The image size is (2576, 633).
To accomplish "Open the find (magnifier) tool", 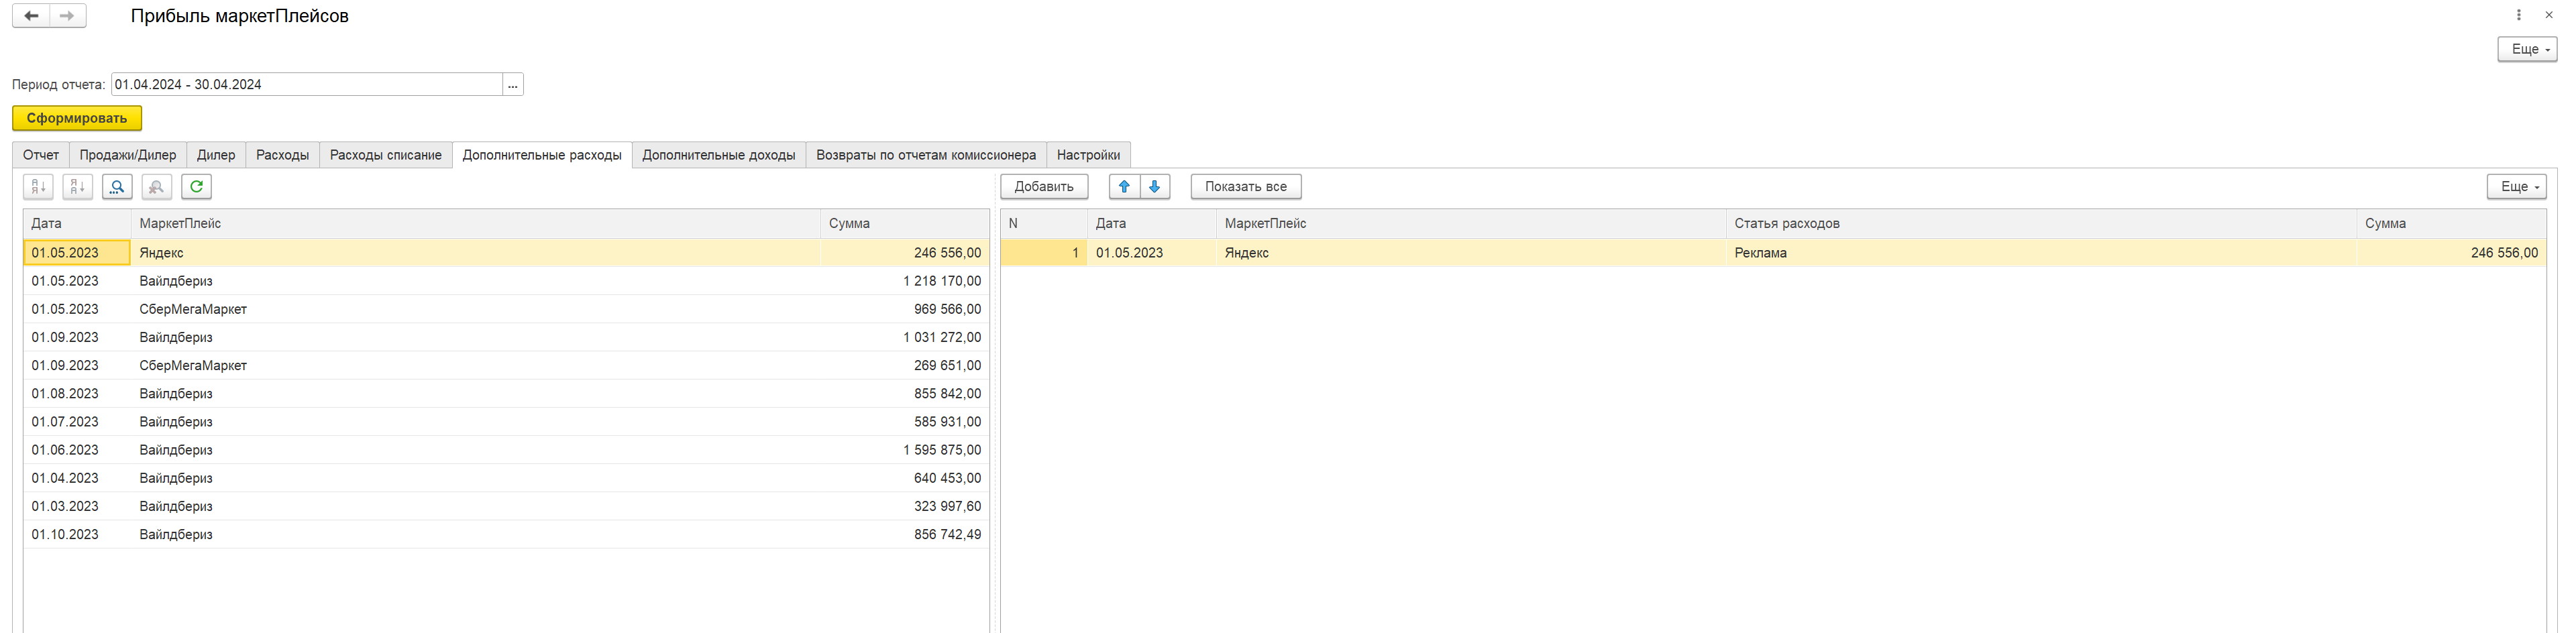I will [x=117, y=186].
